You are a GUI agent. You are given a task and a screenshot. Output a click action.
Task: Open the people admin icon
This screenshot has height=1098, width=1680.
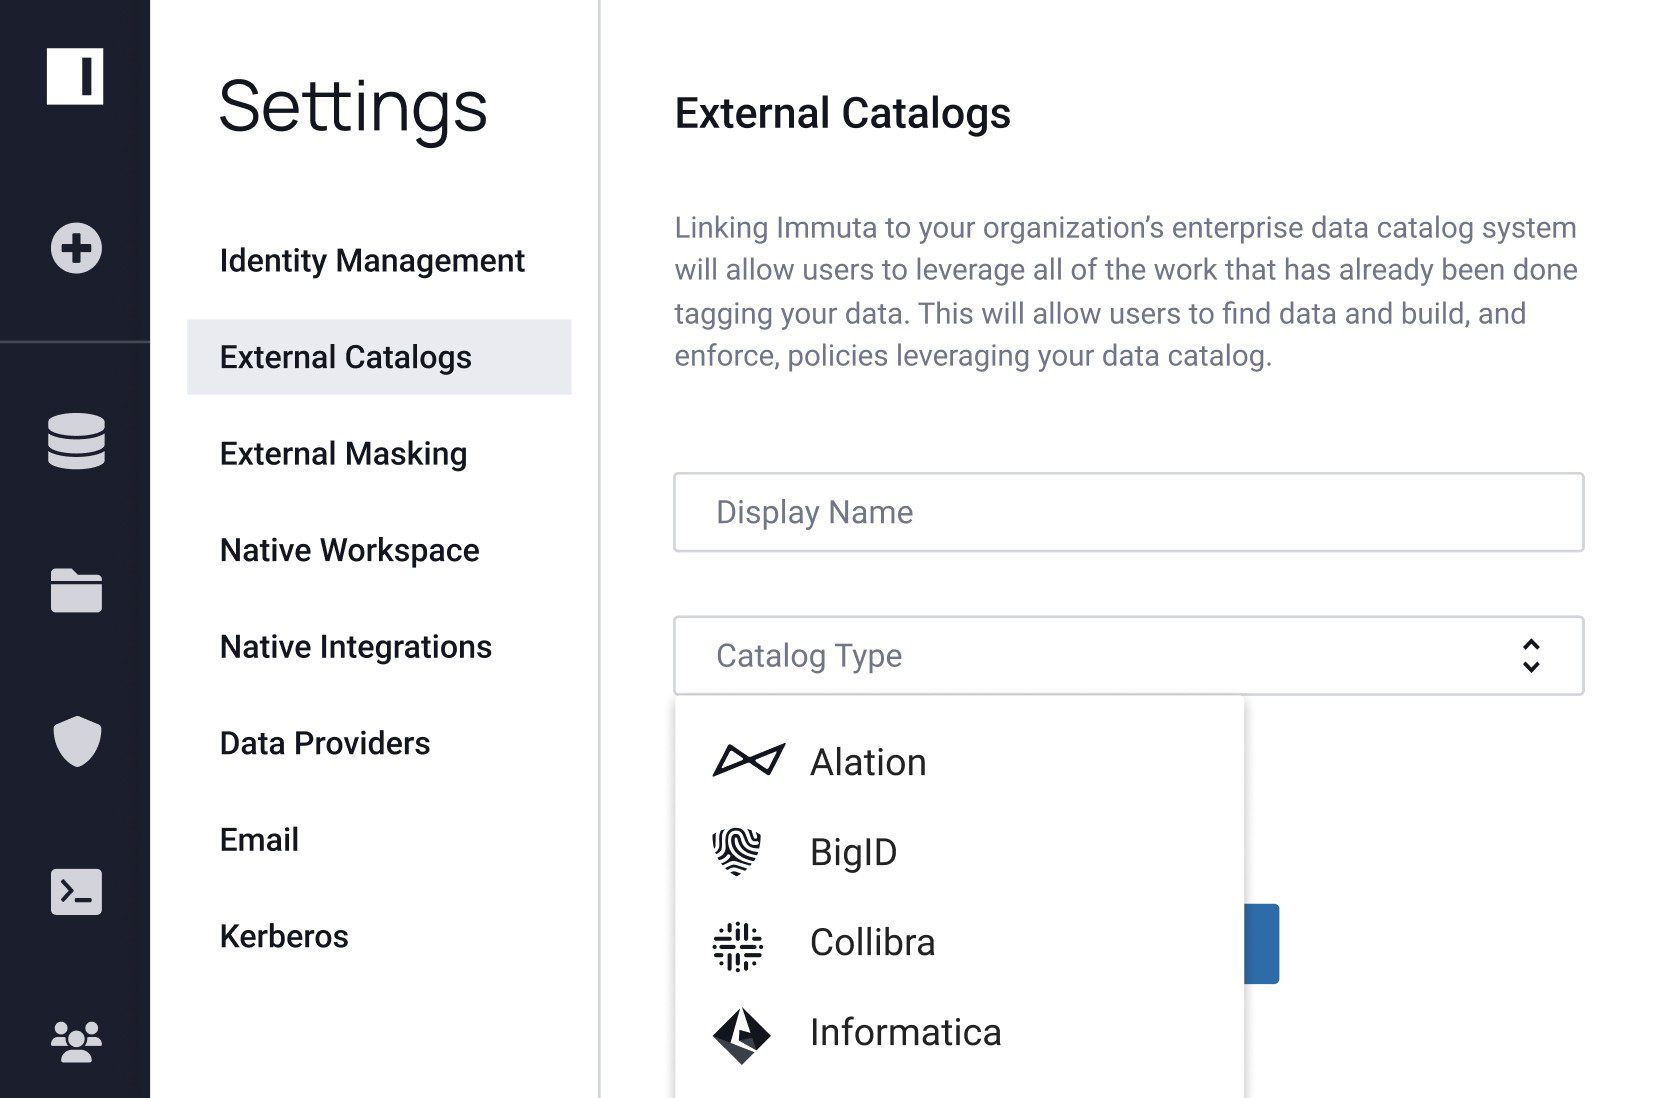[x=76, y=1041]
